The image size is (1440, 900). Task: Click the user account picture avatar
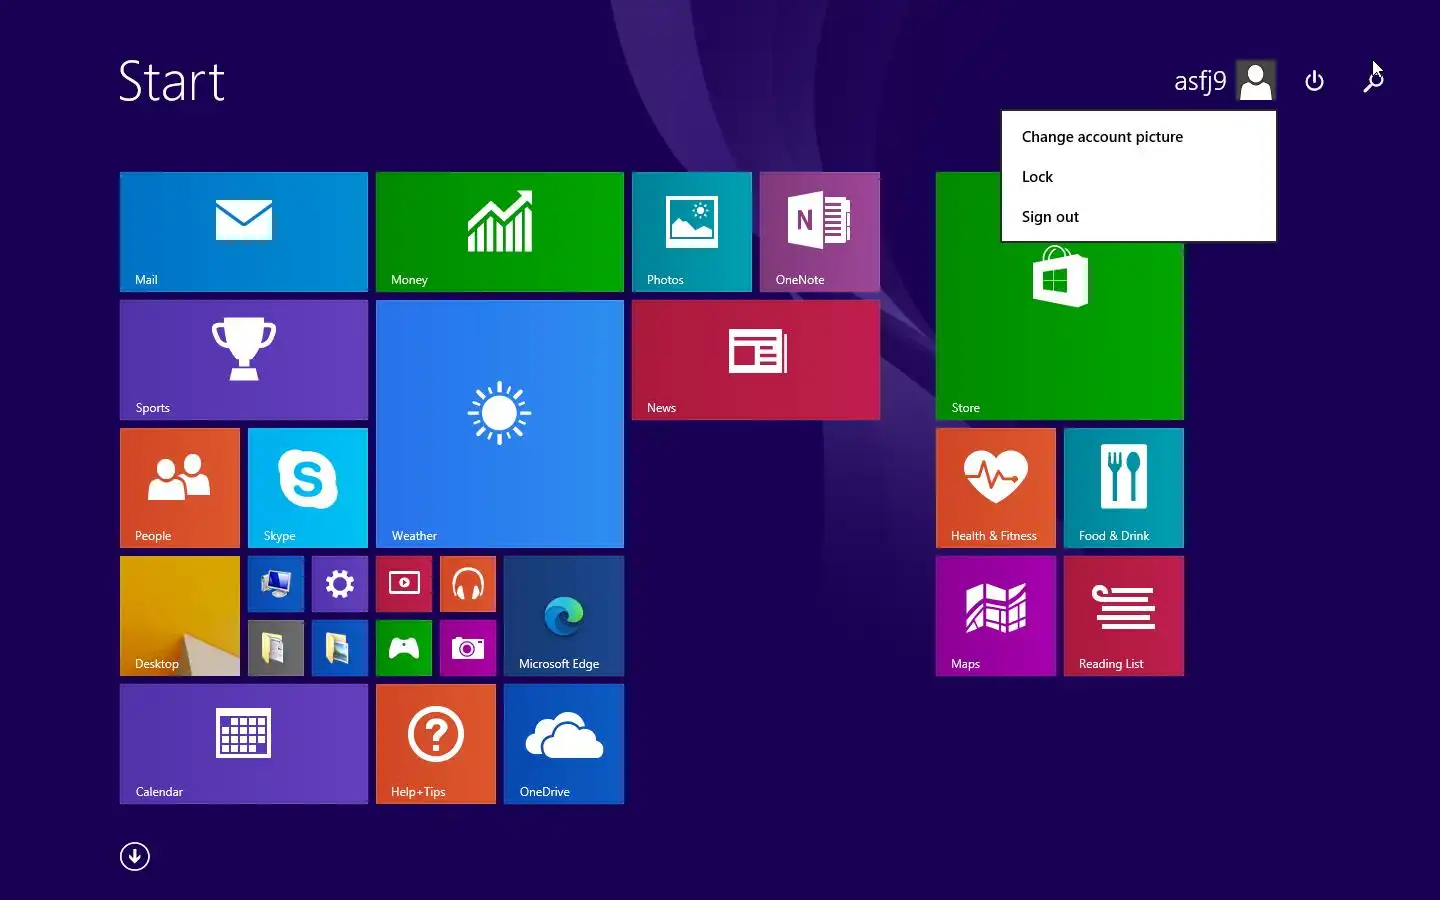[x=1256, y=80]
